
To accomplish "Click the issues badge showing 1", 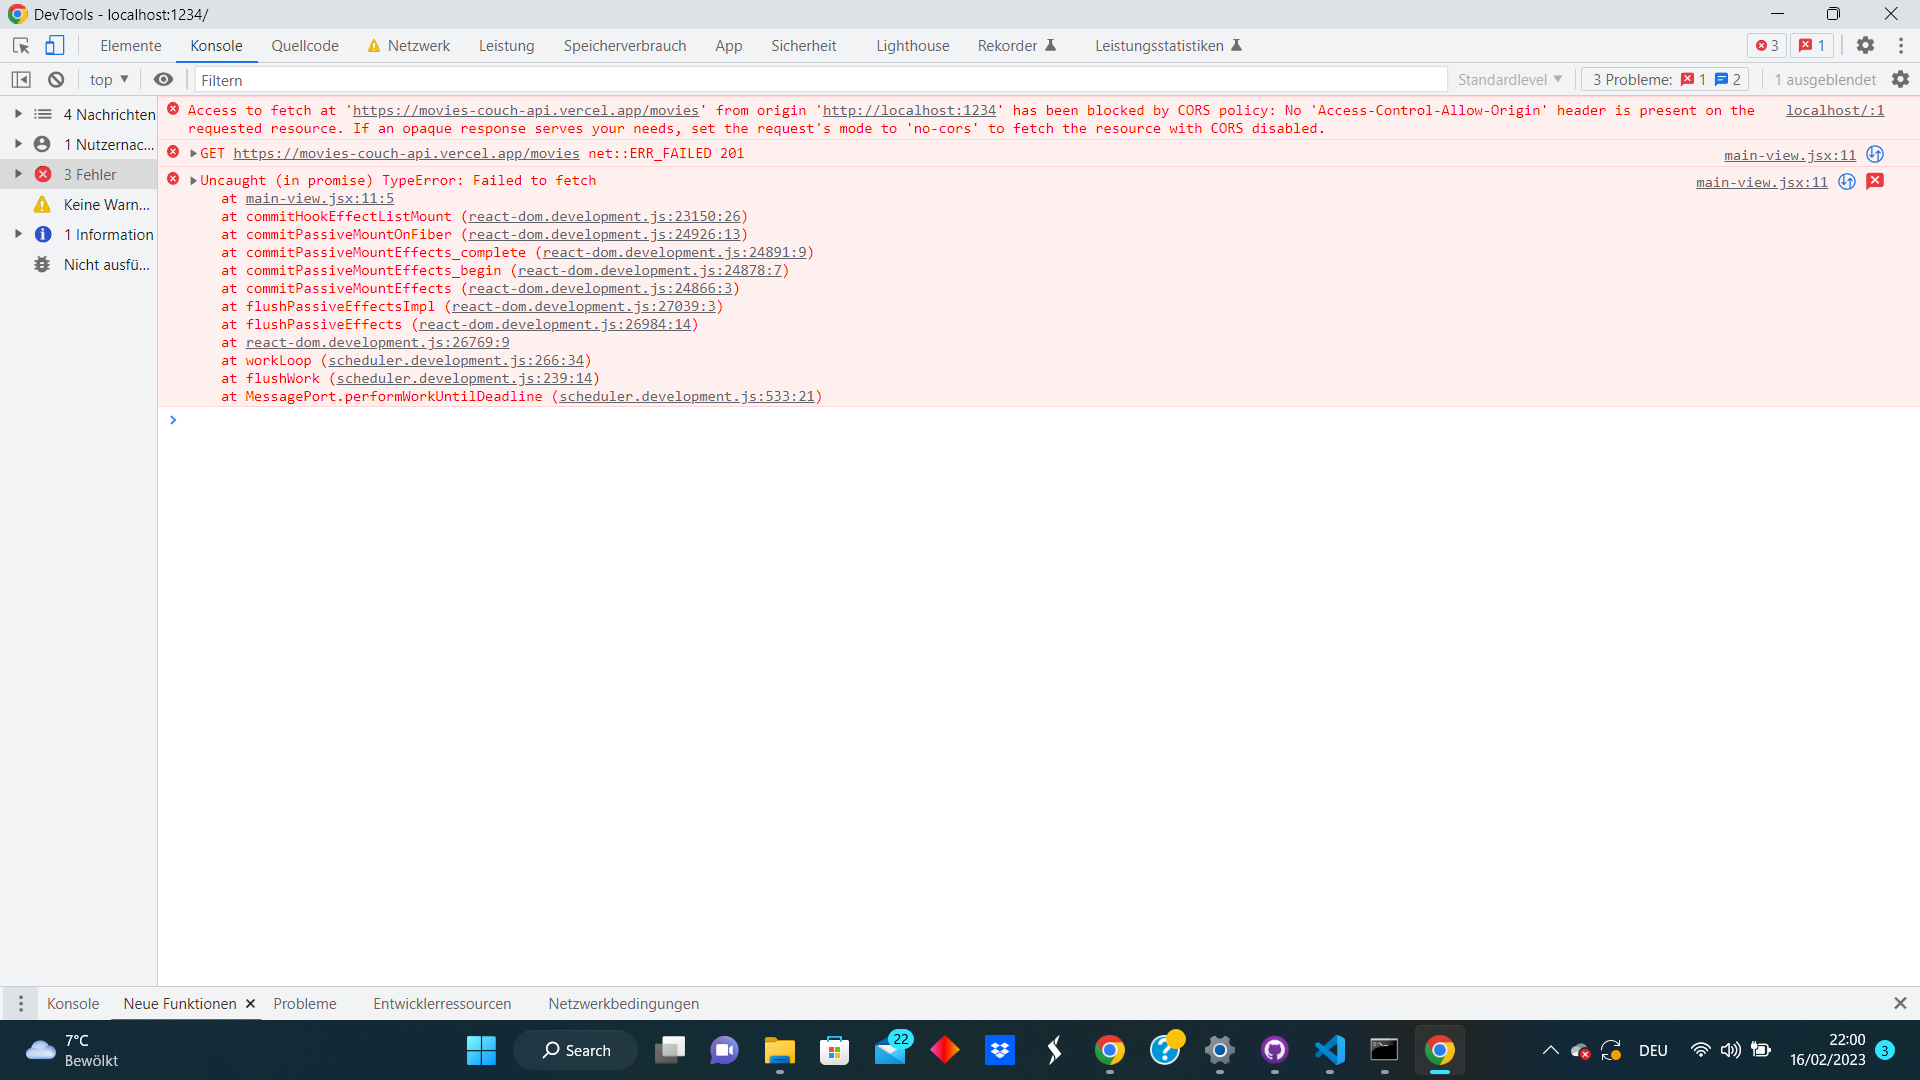I will (x=1812, y=46).
